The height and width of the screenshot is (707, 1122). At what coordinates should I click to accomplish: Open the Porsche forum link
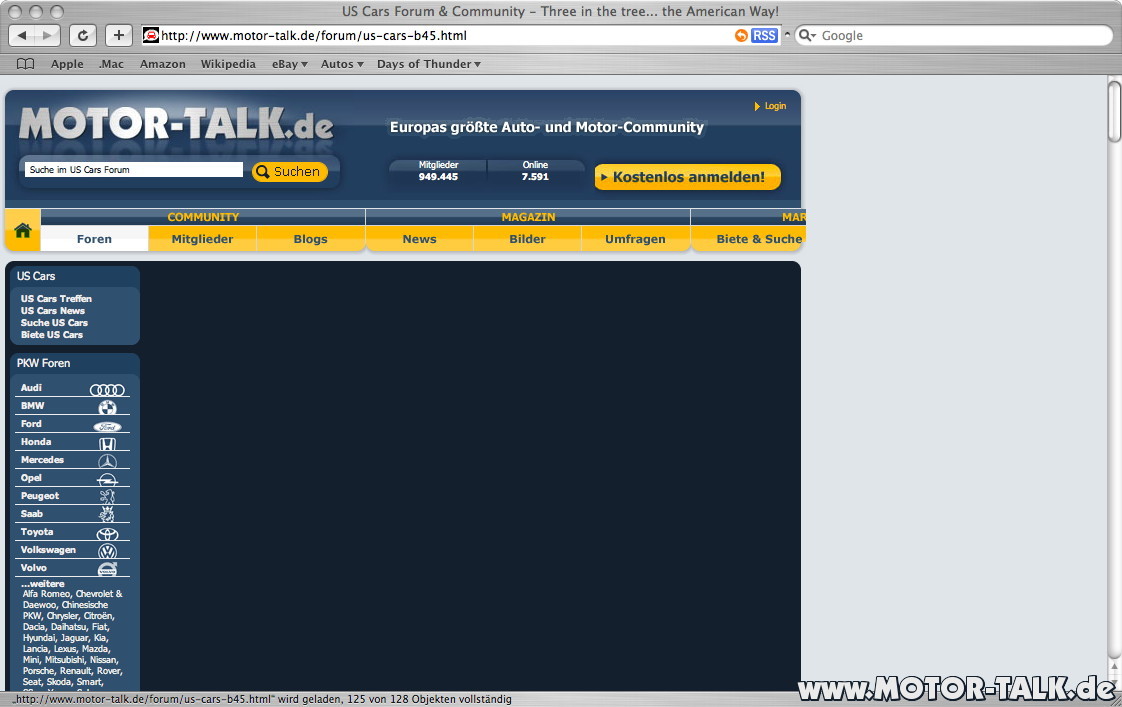point(38,671)
